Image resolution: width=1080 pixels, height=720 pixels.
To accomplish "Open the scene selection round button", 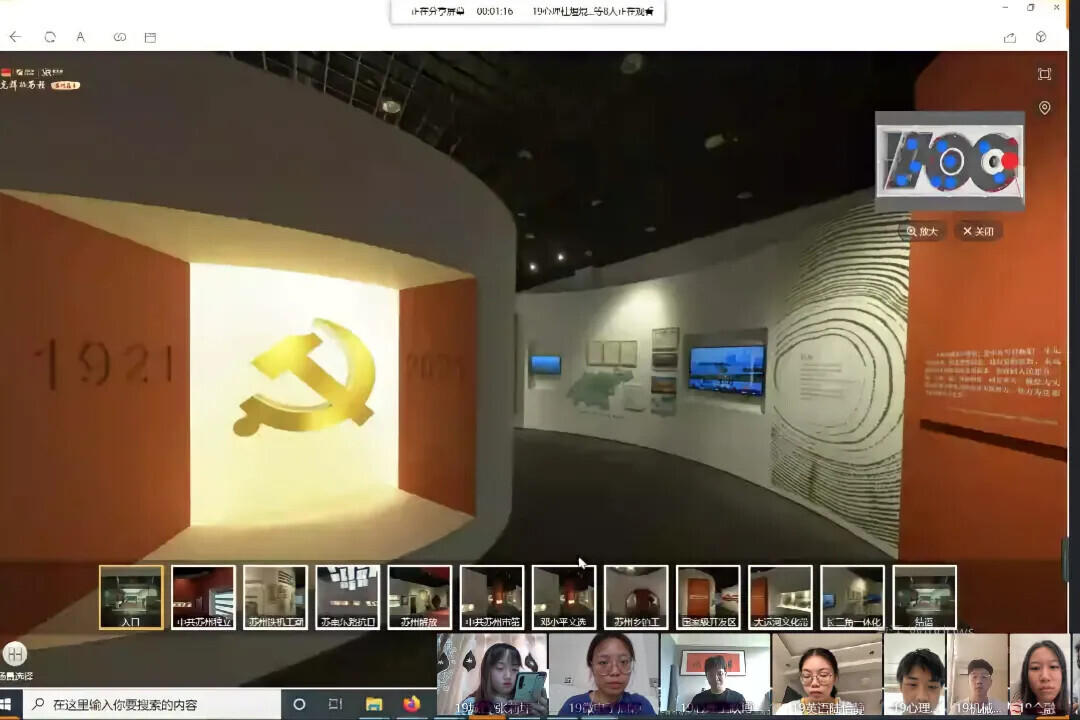I will pos(14,654).
